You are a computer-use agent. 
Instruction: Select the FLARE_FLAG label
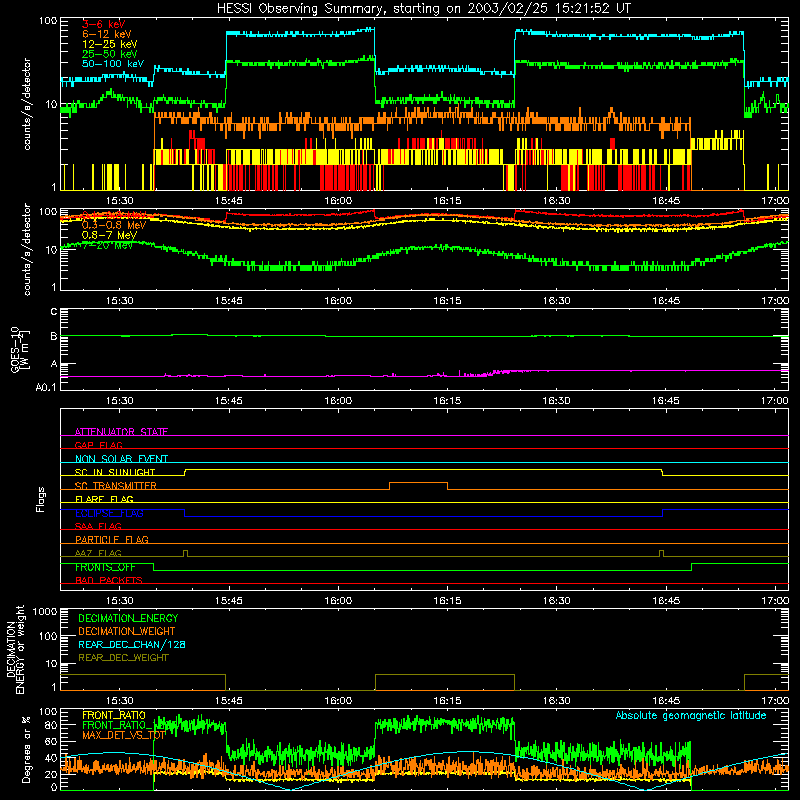pos(104,499)
